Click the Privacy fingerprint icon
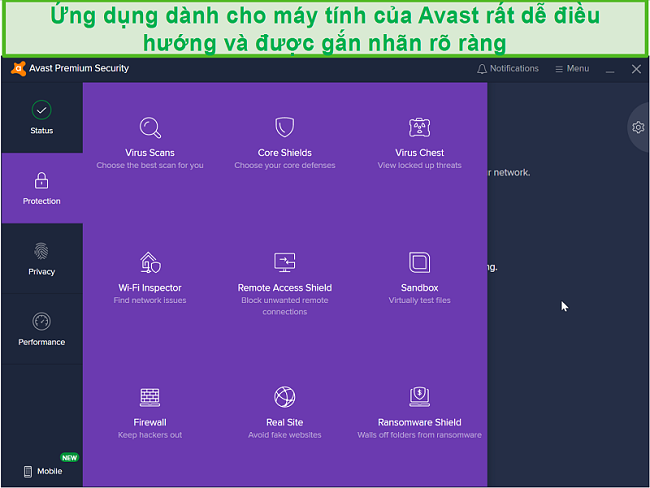 [41, 251]
